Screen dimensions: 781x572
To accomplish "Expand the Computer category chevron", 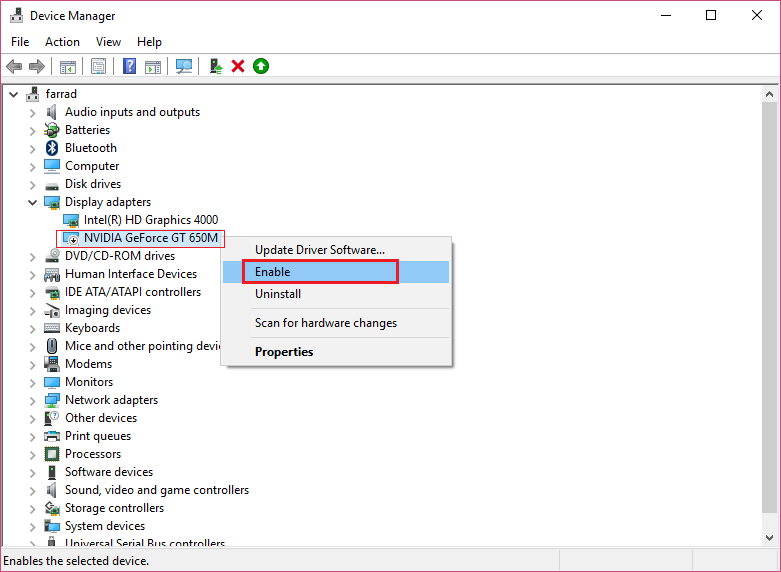I will pyautogui.click(x=33, y=167).
